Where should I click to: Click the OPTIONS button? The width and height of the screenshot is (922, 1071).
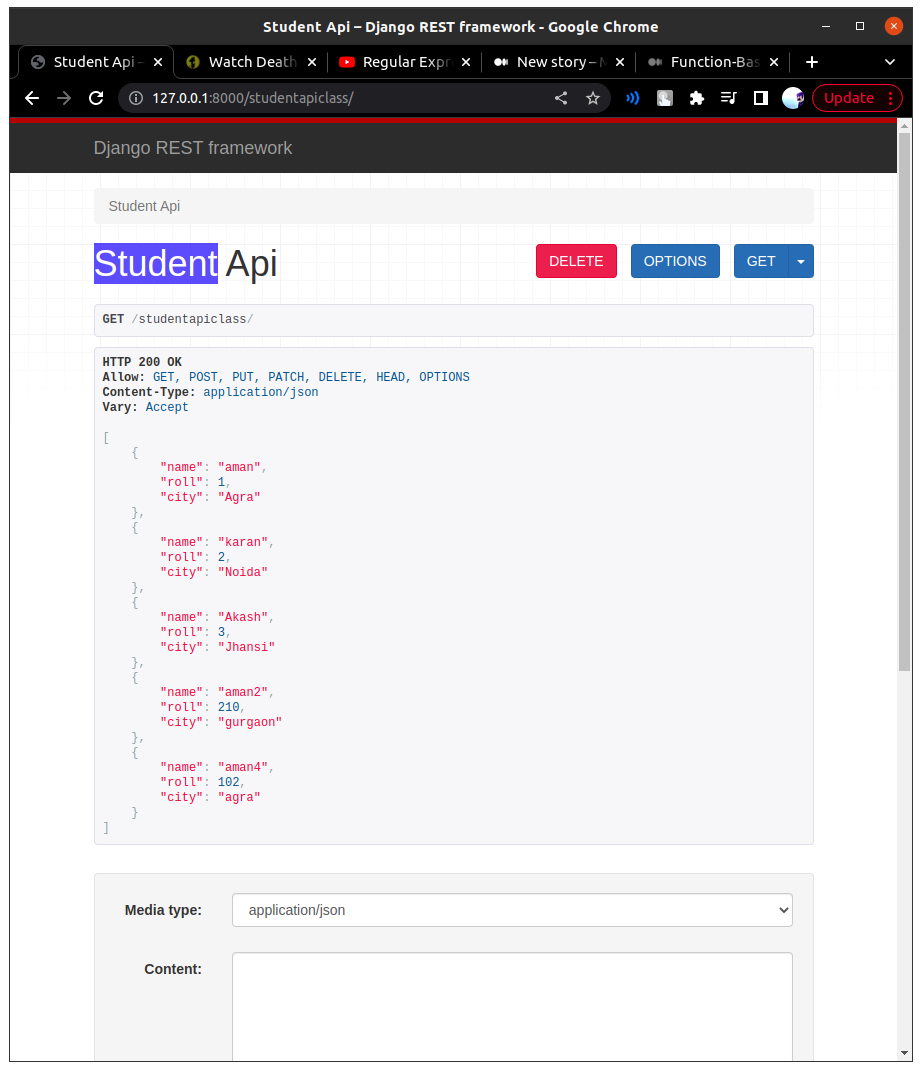pyautogui.click(x=675, y=260)
